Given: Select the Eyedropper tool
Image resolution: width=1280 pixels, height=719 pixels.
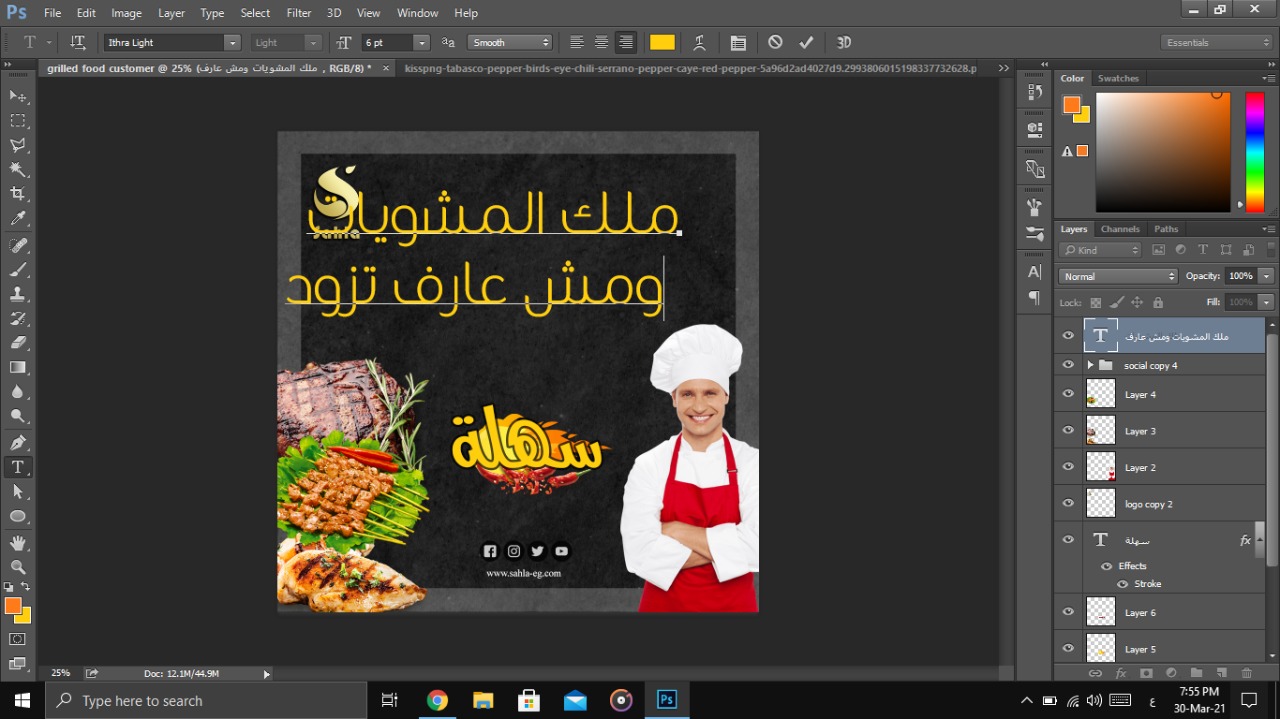Looking at the screenshot, I should (x=18, y=219).
